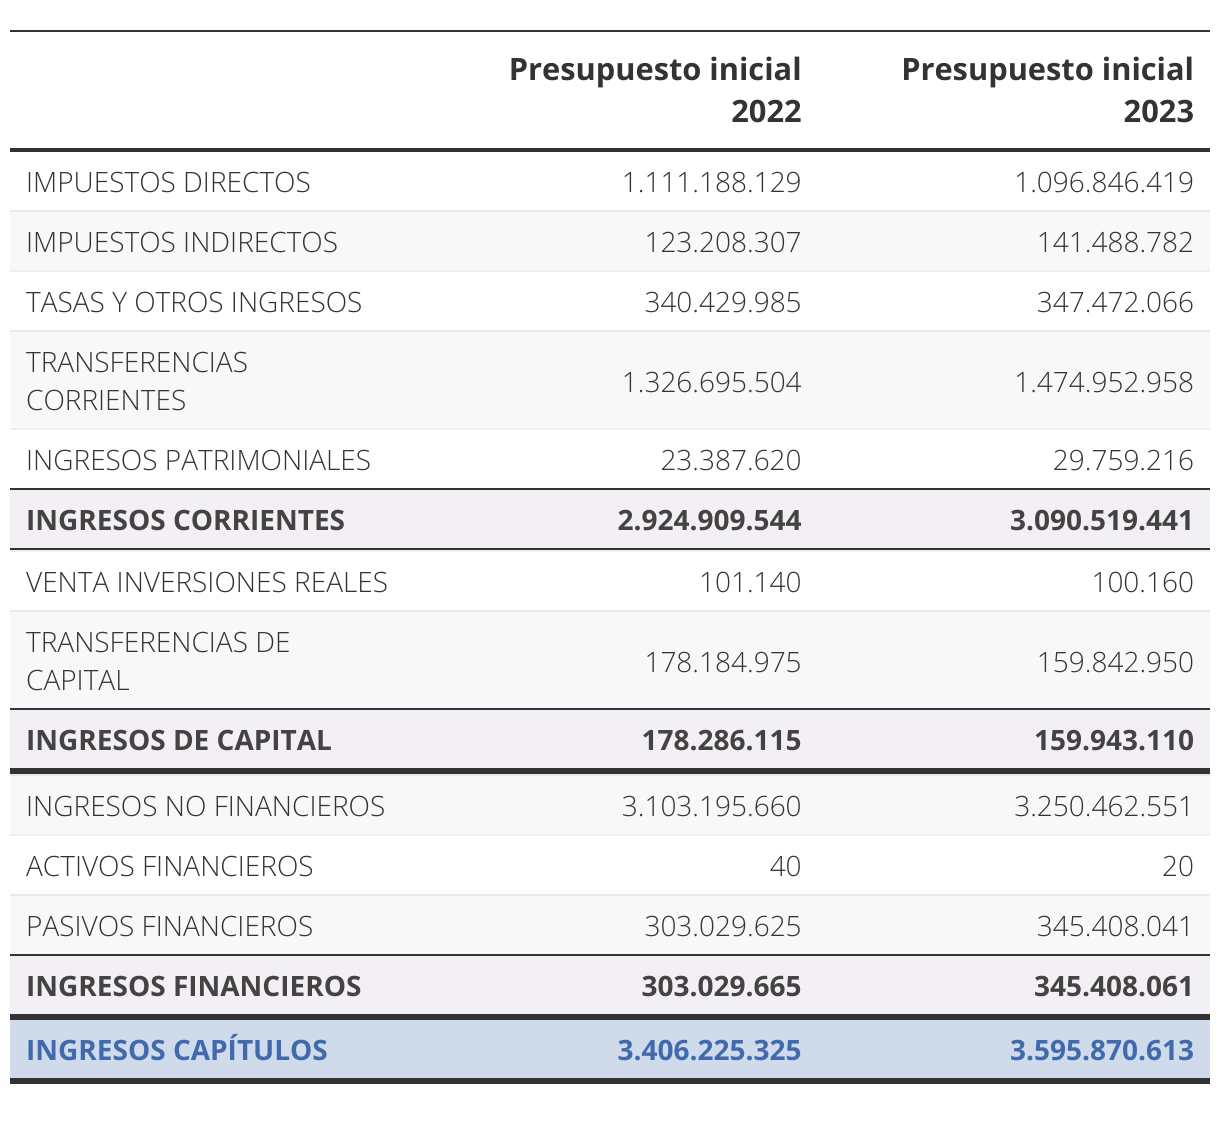Click the TRANSFERENCIAS DE CAPITAL row label
Screen dimensions: 1220x1134
[x=158, y=661]
